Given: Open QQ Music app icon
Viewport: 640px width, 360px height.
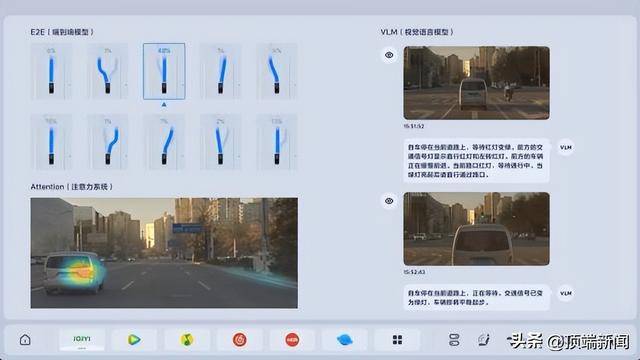Looking at the screenshot, I should pyautogui.click(x=187, y=340).
